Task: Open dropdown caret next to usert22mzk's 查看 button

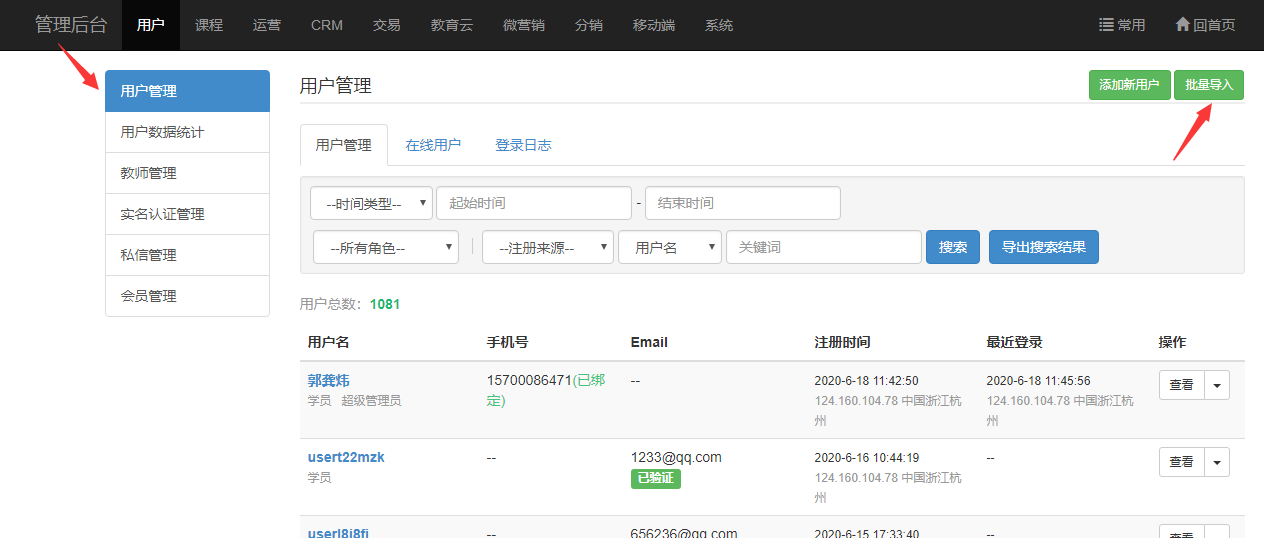Action: [1217, 462]
